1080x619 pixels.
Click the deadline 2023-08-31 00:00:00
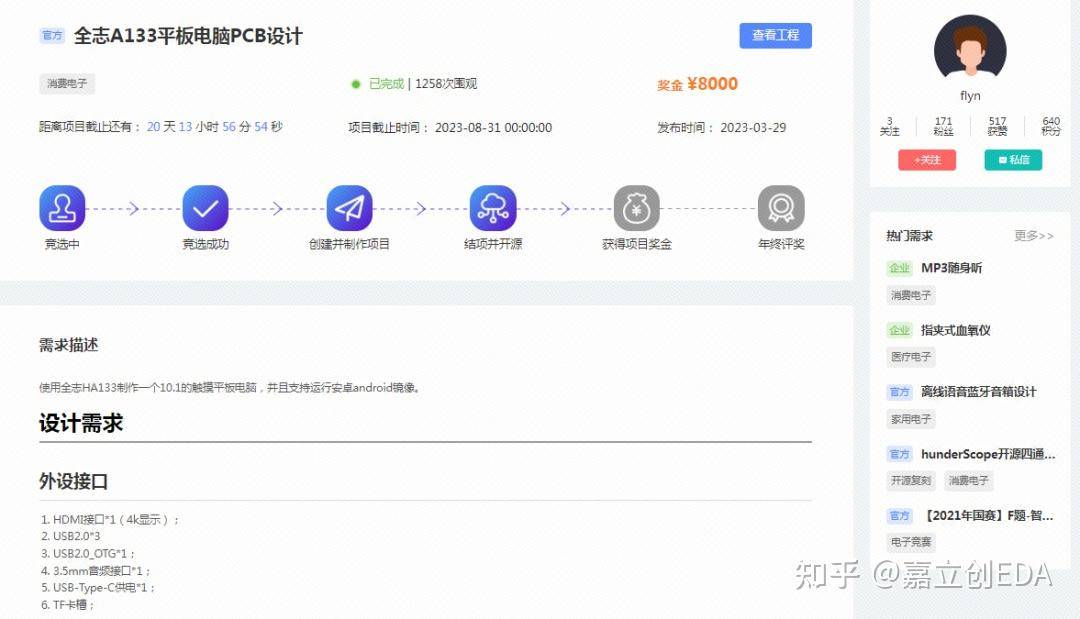[493, 127]
